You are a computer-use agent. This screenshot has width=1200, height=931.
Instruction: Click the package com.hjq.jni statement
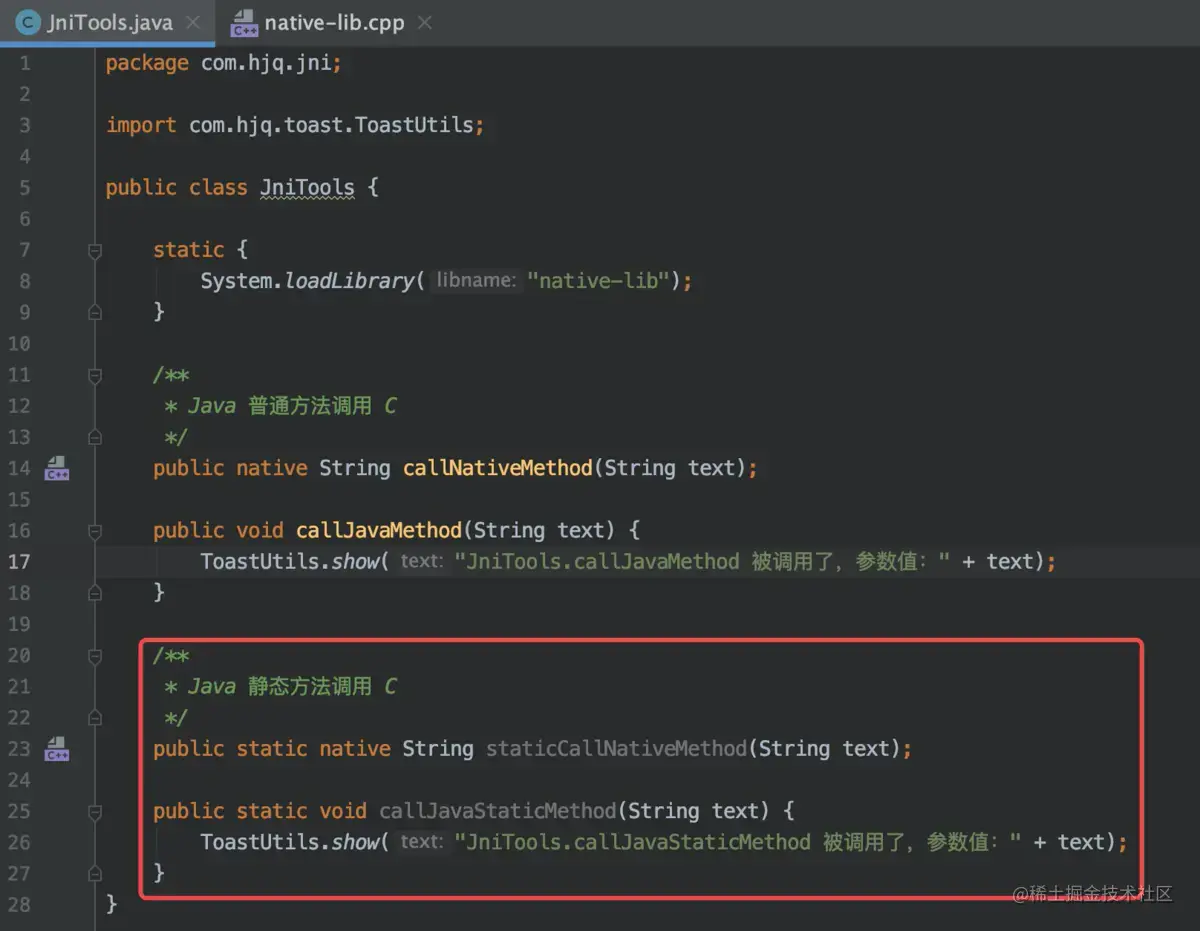[x=224, y=63]
